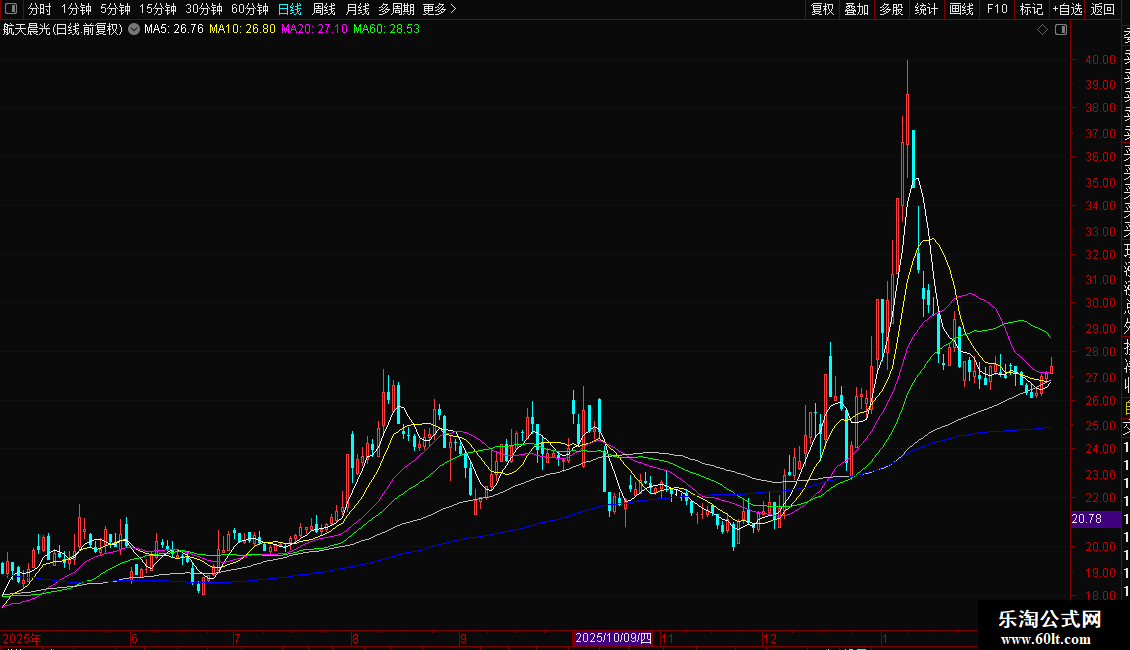Switch to 月线 monthly chart
Screen dimensions: 1130x650
357,9
